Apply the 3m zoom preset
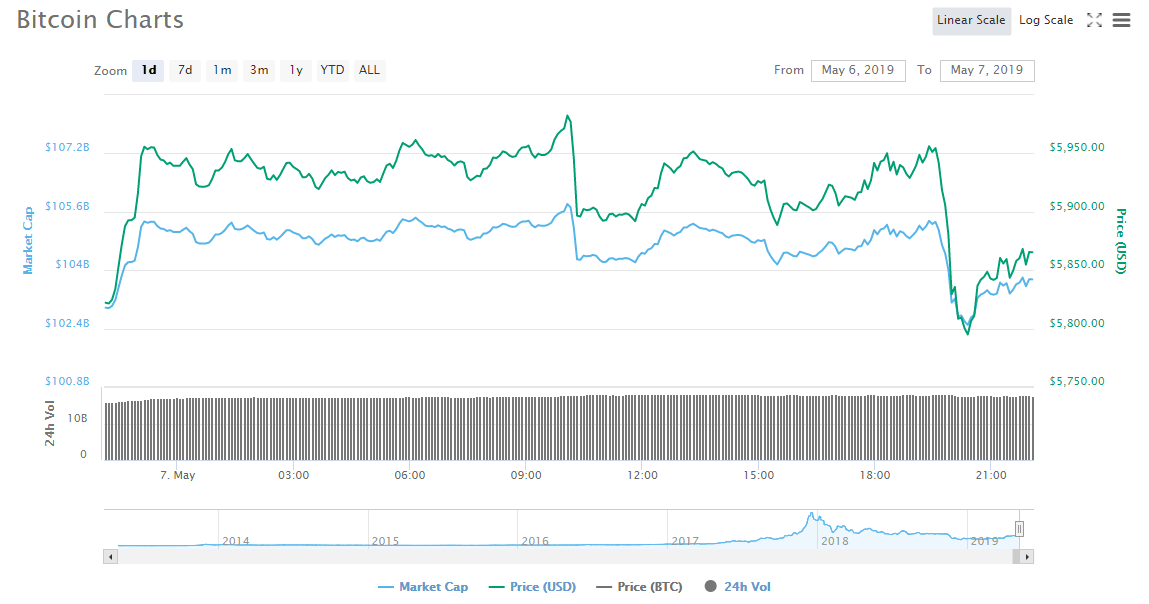The height and width of the screenshot is (604, 1149). coord(259,70)
